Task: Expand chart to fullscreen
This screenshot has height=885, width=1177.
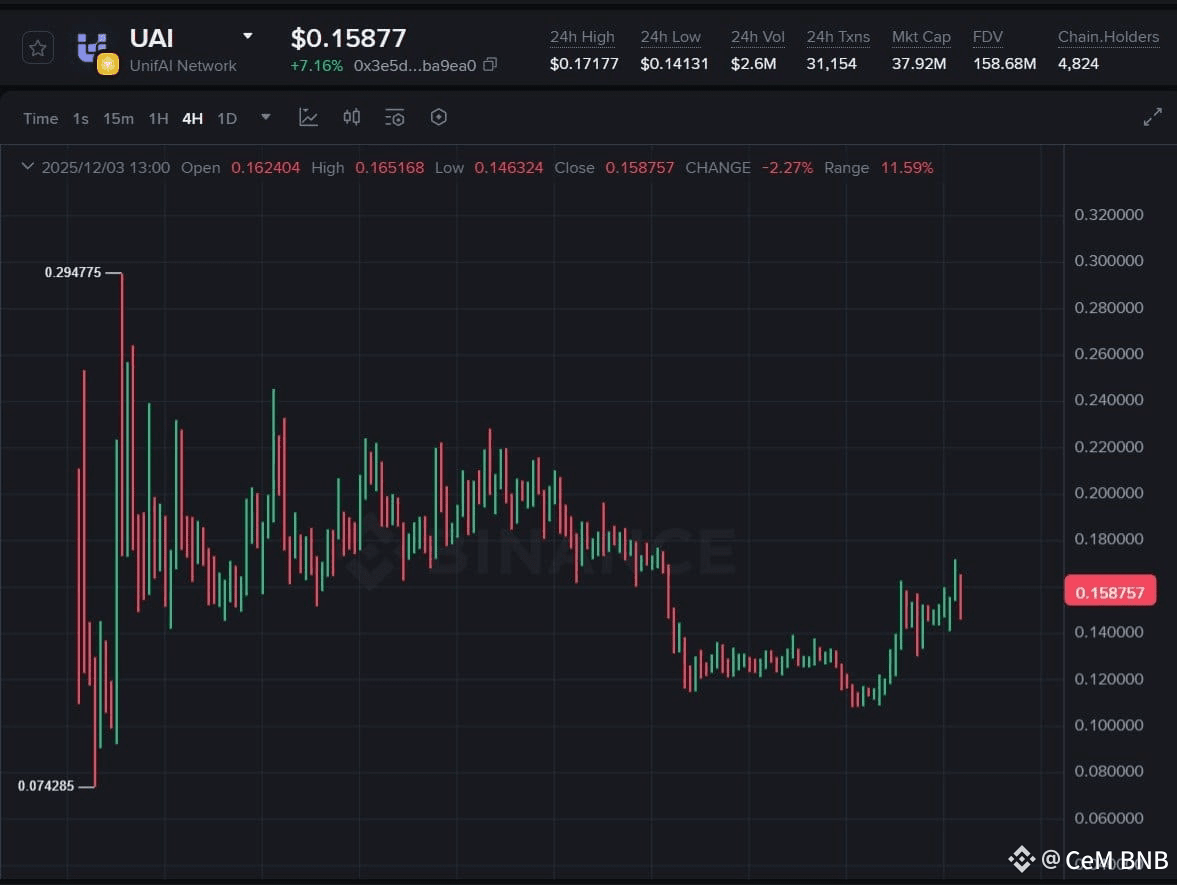Action: pyautogui.click(x=1152, y=117)
